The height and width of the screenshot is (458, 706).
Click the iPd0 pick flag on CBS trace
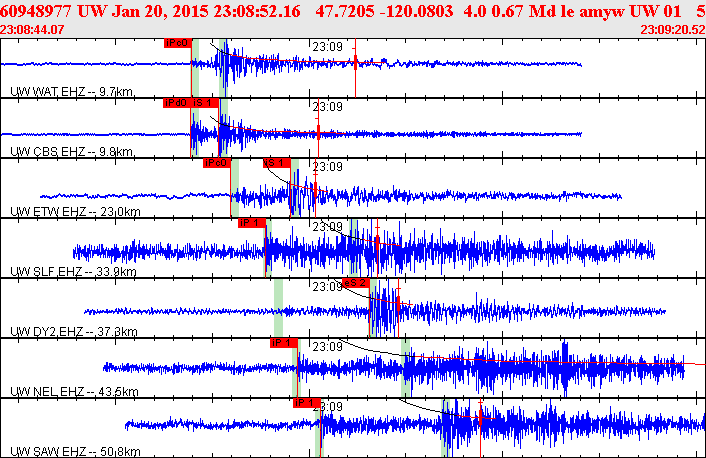[176, 103]
